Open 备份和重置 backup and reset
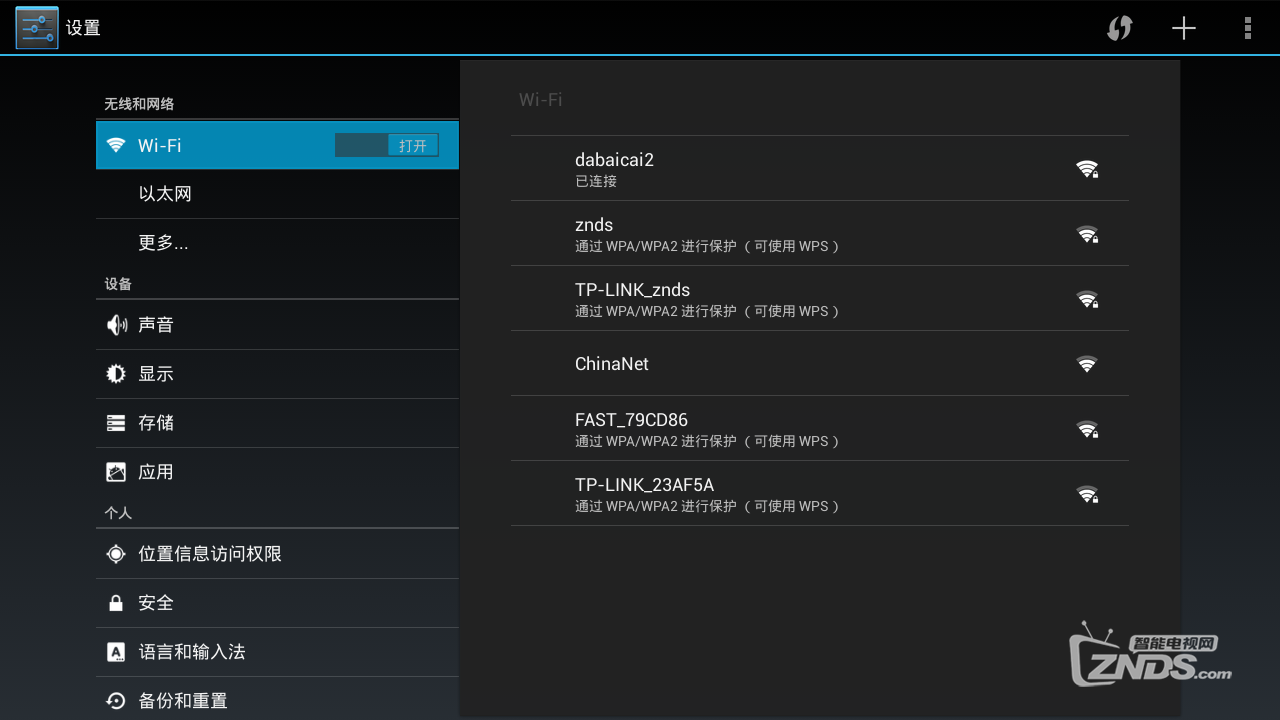The image size is (1280, 720). pyautogui.click(x=277, y=701)
